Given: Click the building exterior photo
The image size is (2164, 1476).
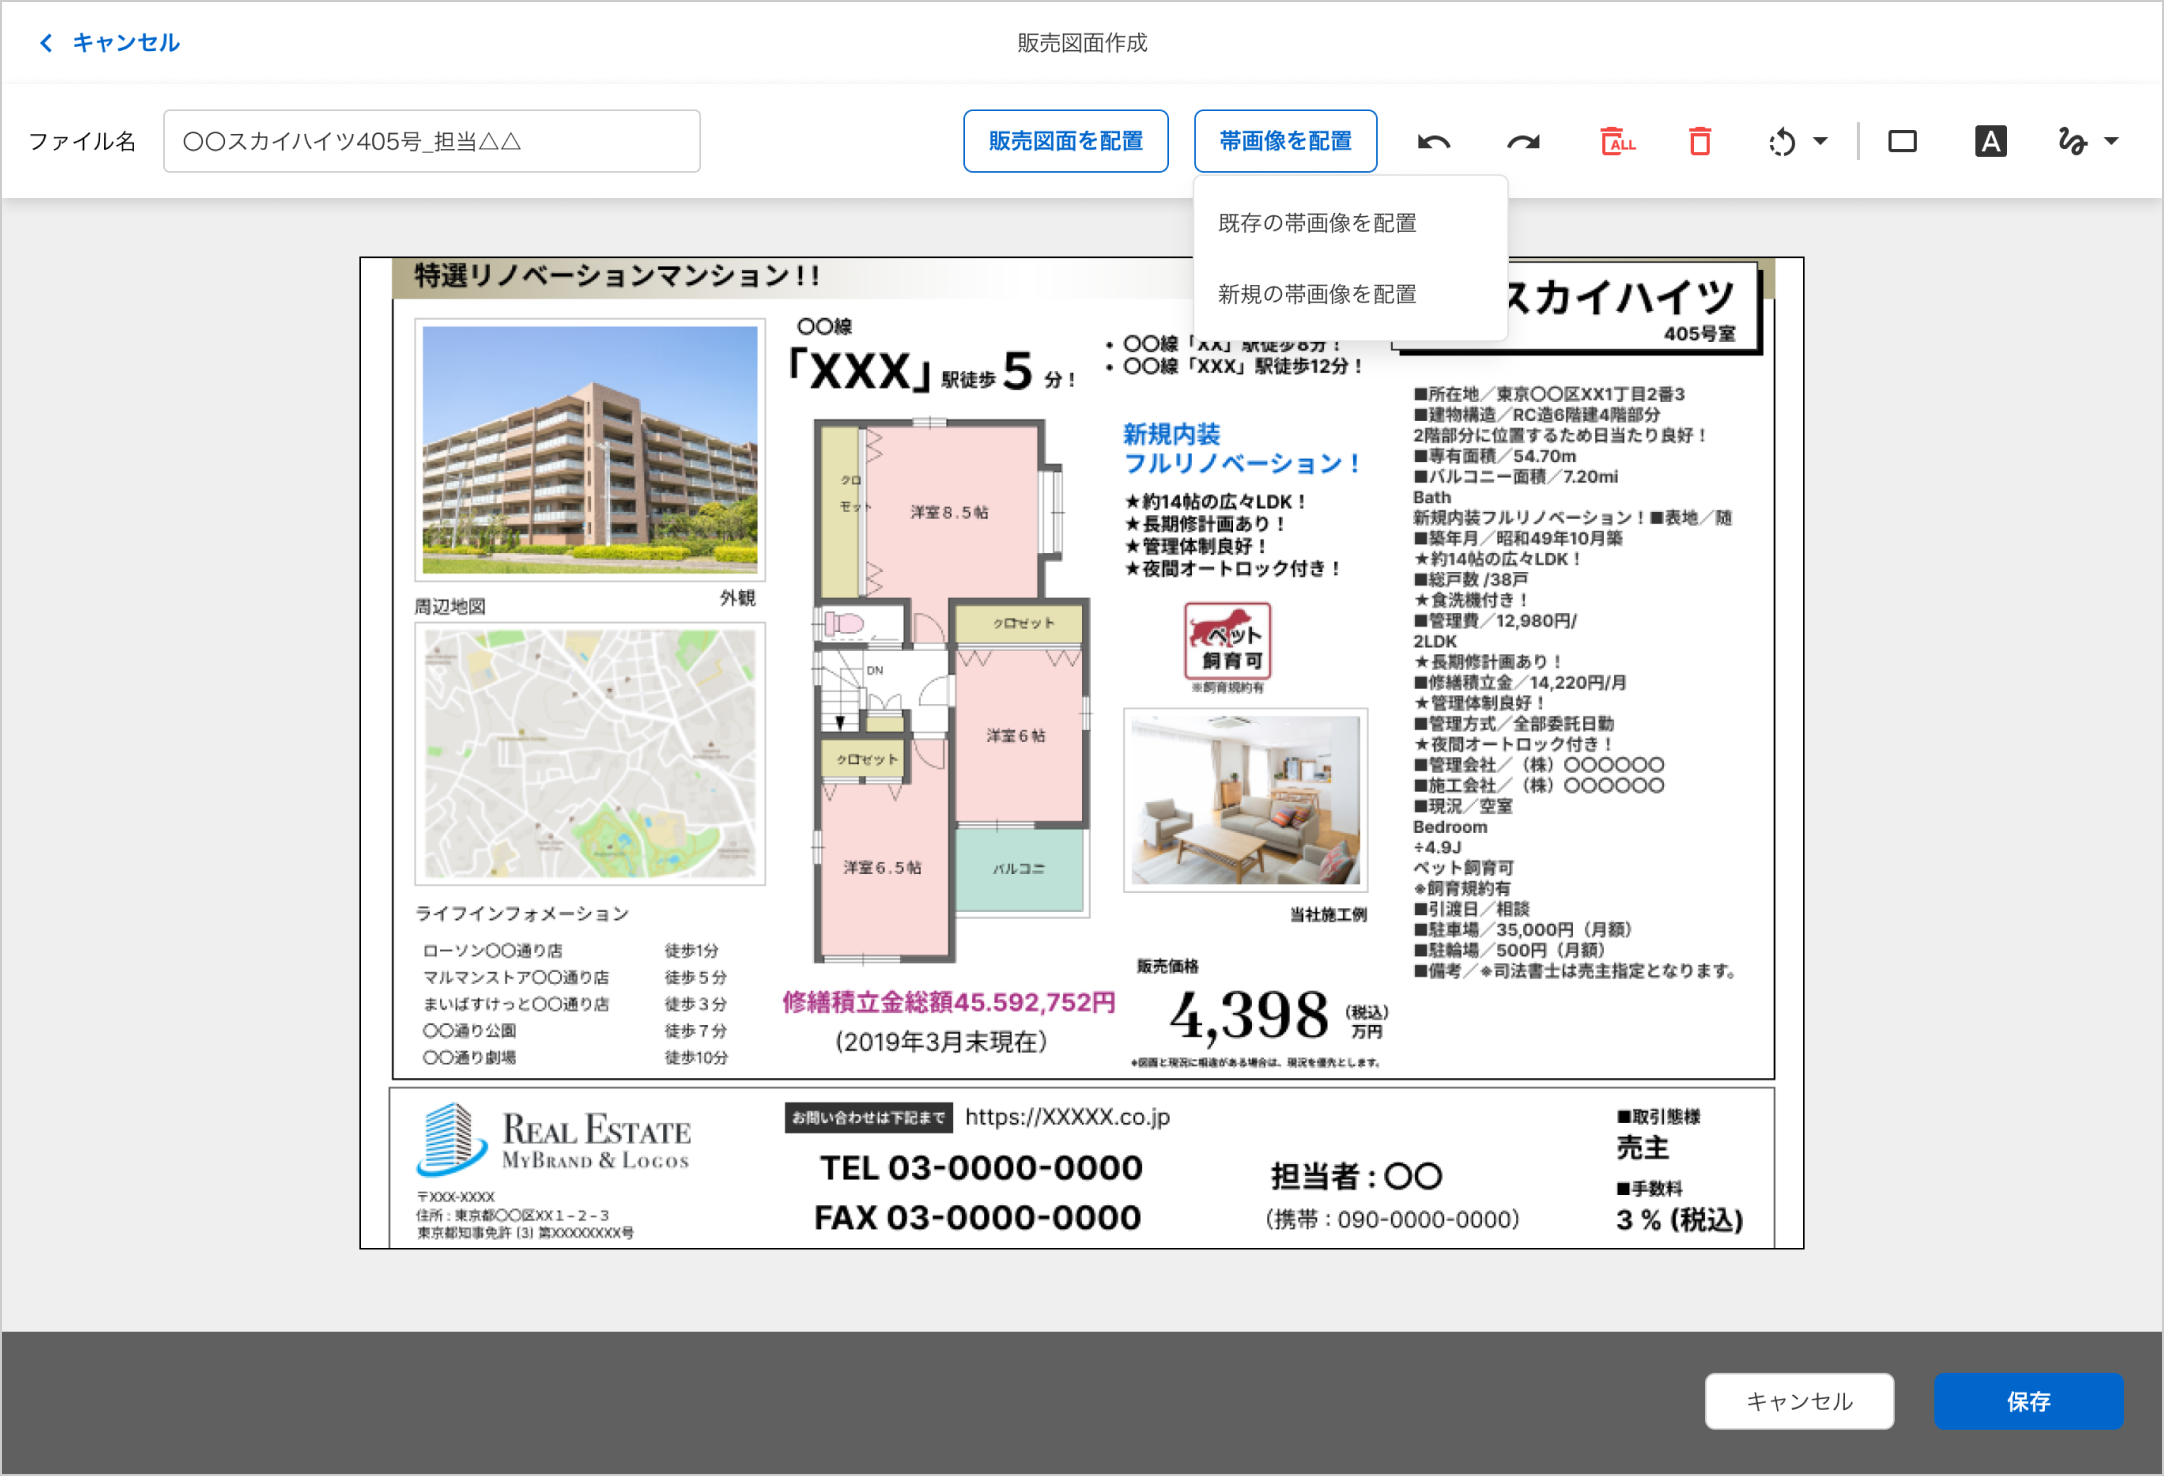Looking at the screenshot, I should coord(590,450).
